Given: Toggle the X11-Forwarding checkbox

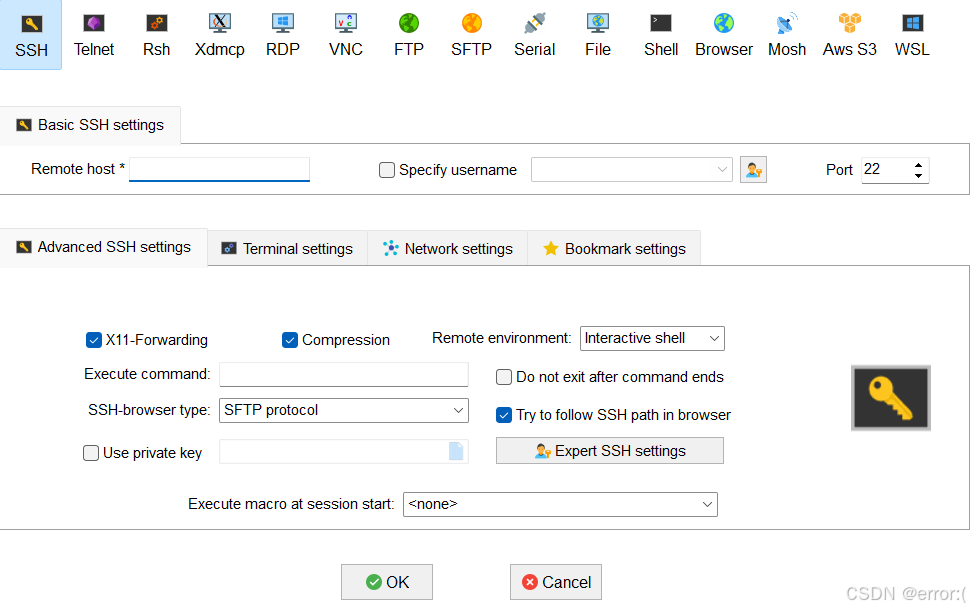Looking at the screenshot, I should click(x=93, y=340).
